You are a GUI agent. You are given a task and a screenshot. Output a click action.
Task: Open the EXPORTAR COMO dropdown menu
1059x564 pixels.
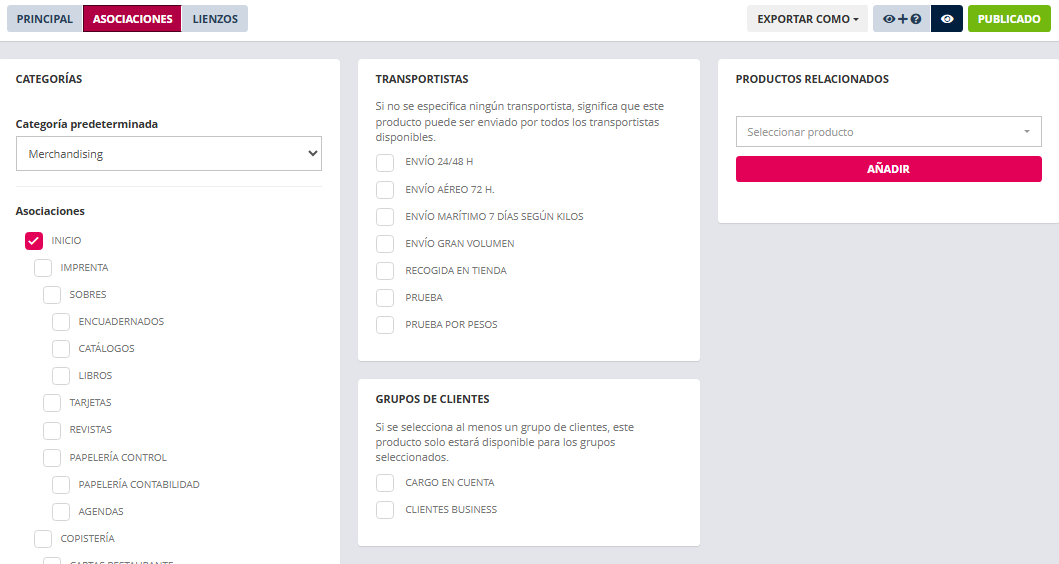[808, 19]
